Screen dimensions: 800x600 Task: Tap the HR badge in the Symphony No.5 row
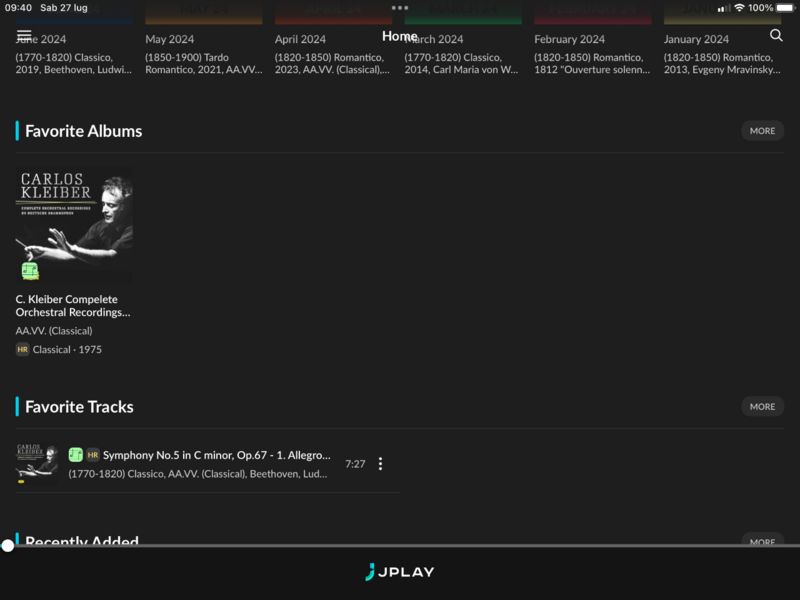coord(93,455)
